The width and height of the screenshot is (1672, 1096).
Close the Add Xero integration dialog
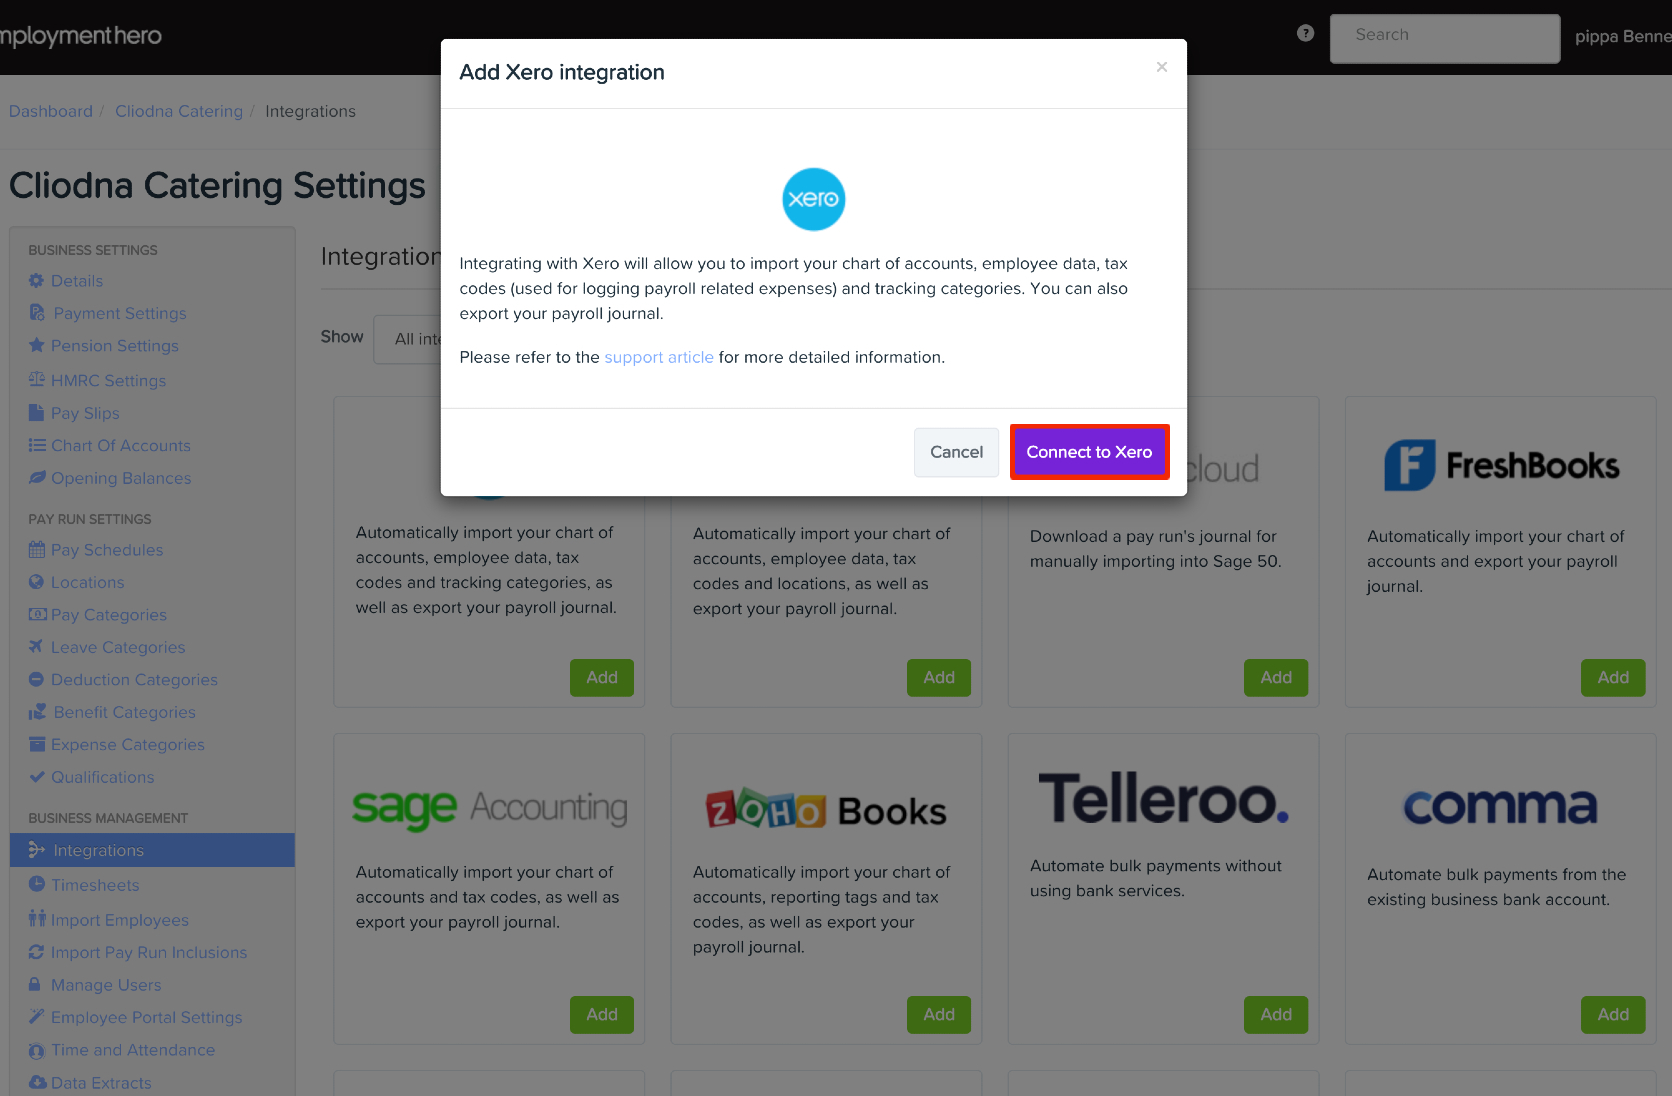(1161, 67)
